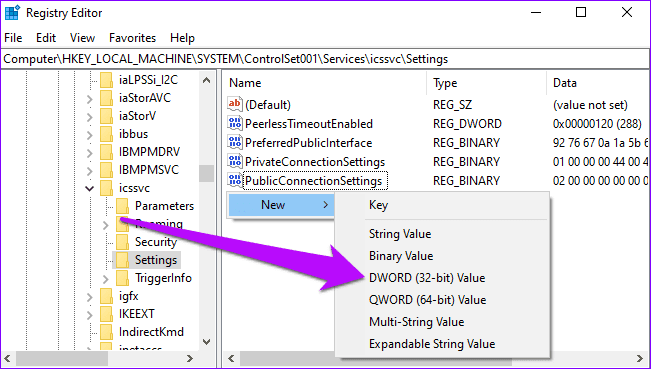The image size is (651, 369).
Task: Click the PreferredPublicInterface binary icon
Action: (235, 142)
